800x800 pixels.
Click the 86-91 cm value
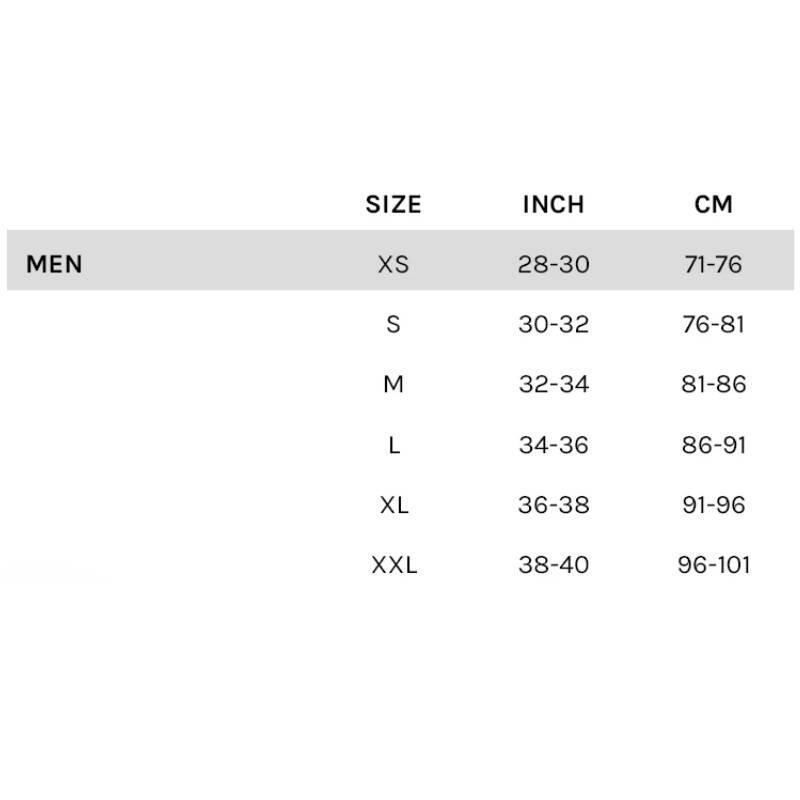[713, 445]
